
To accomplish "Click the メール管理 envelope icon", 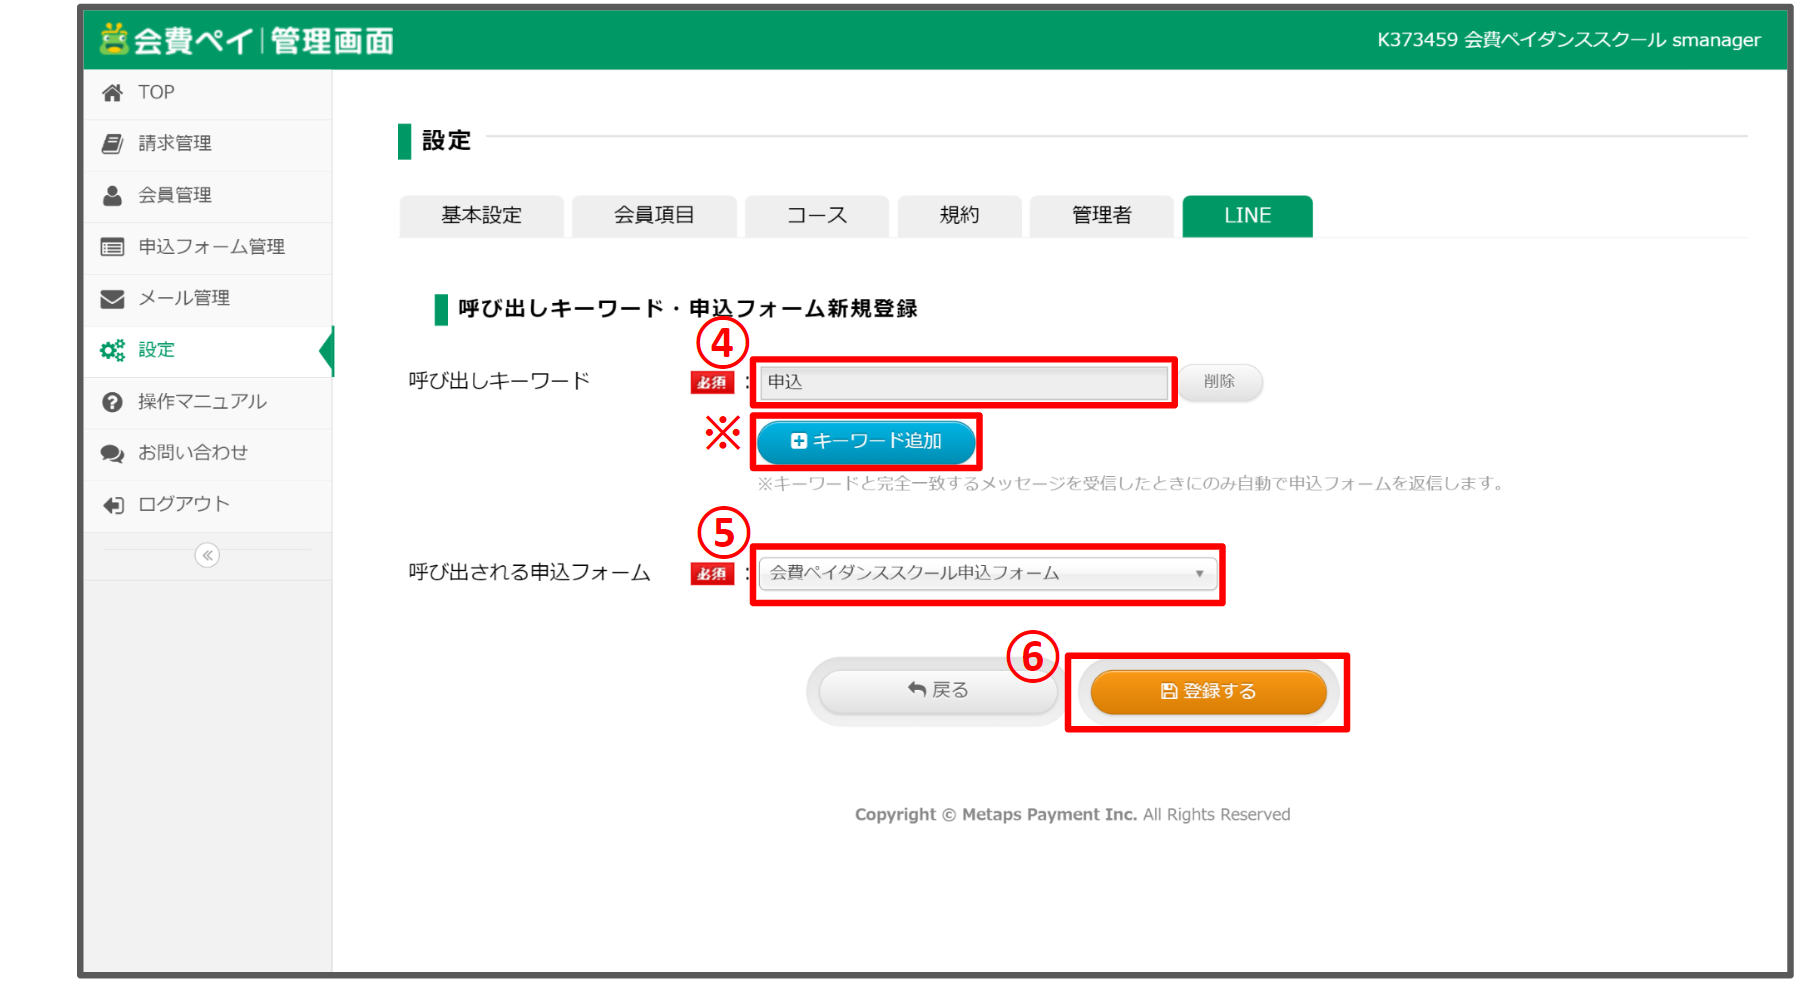I will 112,299.
